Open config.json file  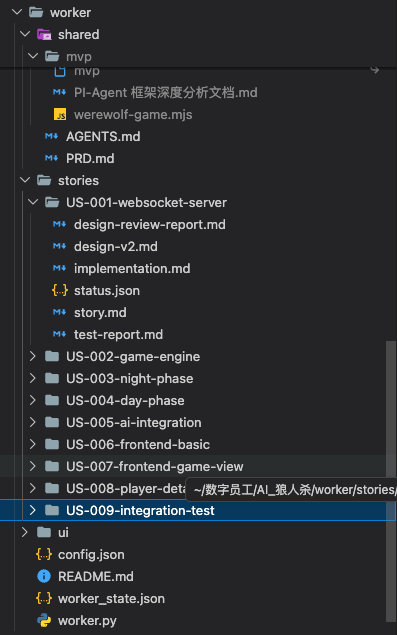pyautogui.click(x=91, y=554)
